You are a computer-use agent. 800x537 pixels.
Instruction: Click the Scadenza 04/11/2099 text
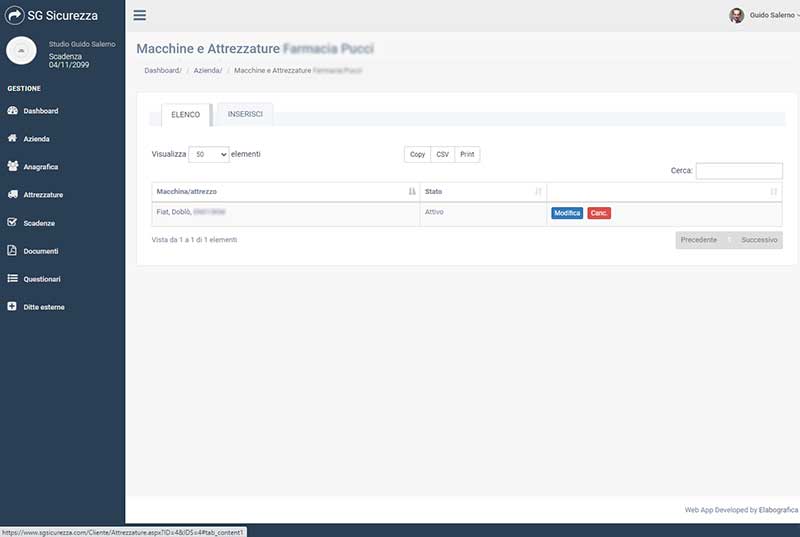[x=69, y=61]
